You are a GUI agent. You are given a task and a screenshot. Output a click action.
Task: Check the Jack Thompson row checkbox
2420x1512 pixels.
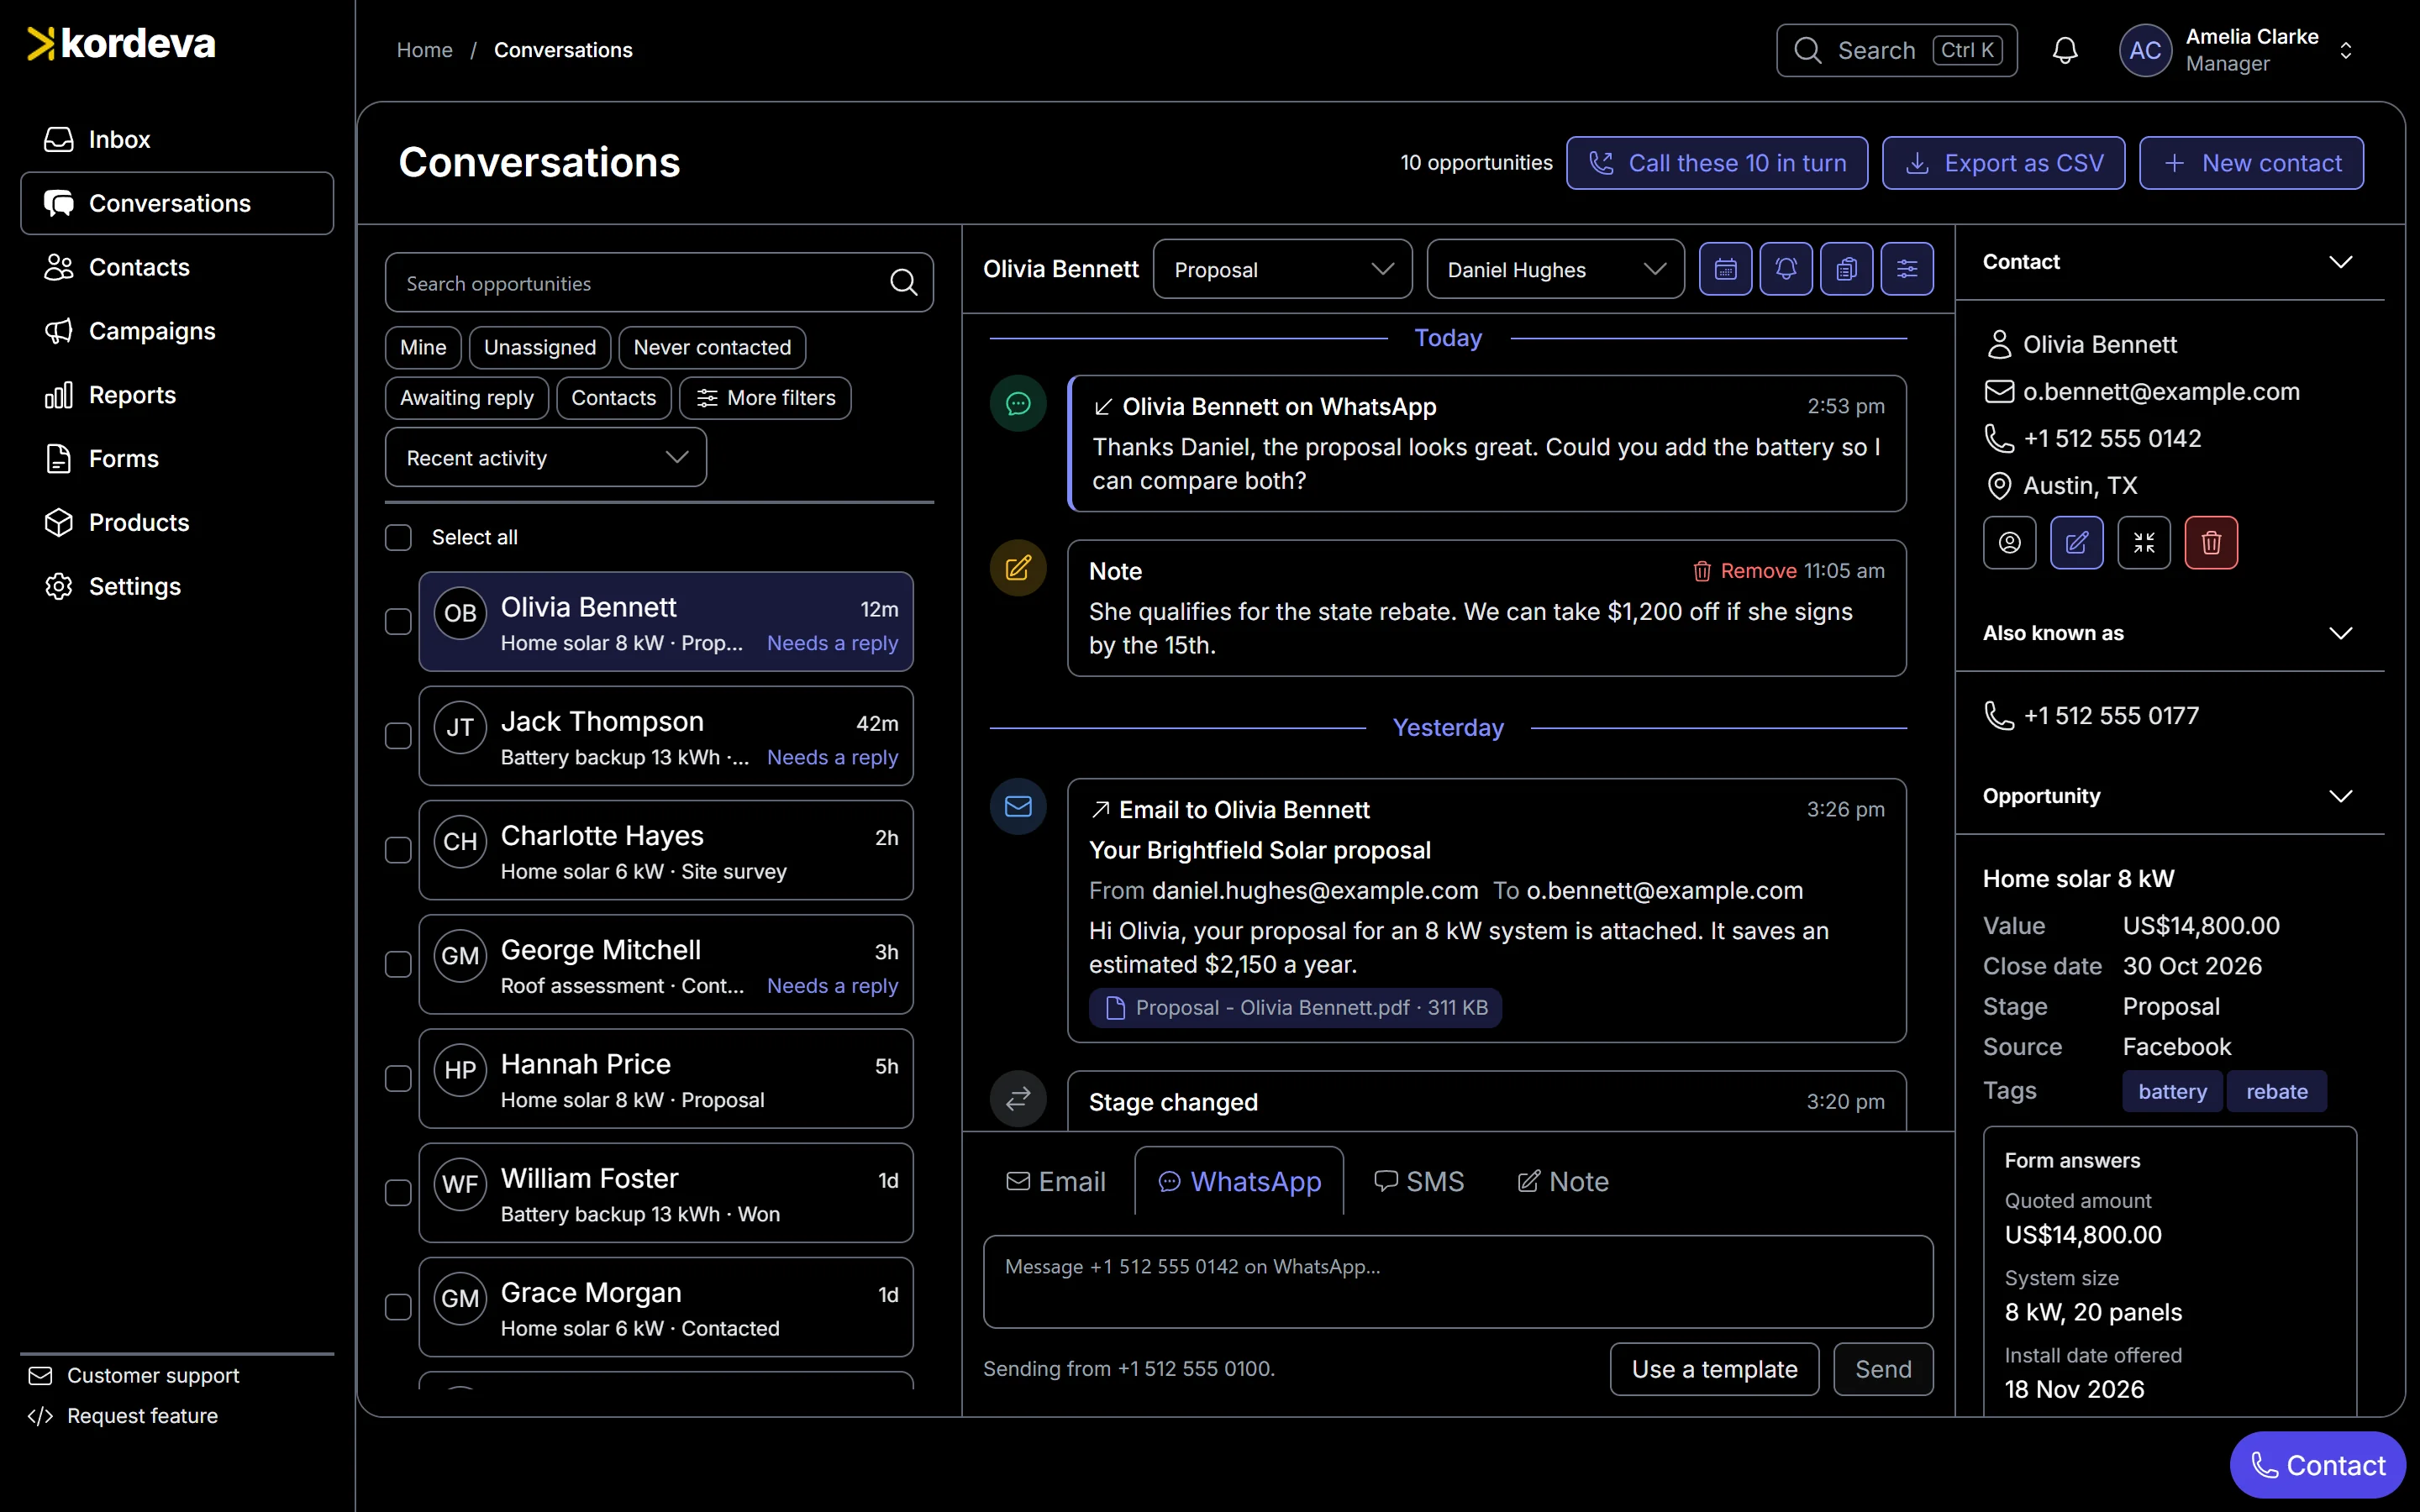click(x=398, y=735)
